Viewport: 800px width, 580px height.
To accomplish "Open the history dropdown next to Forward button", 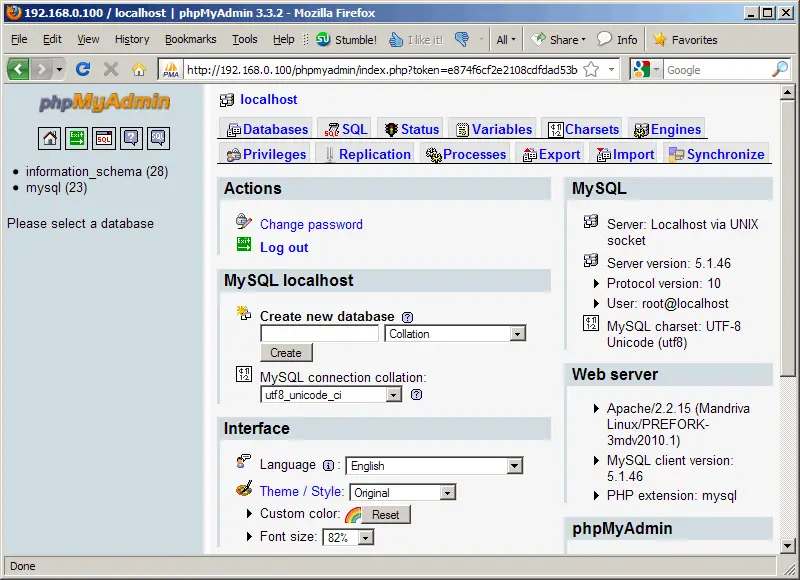I will coord(59,69).
